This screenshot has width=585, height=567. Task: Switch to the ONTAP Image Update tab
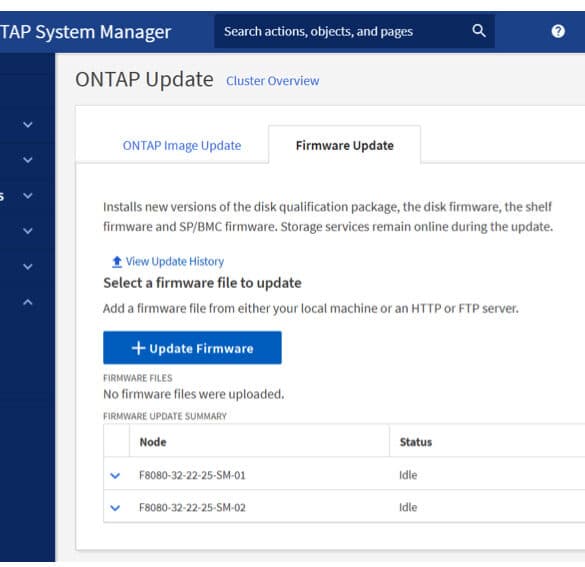click(x=182, y=145)
